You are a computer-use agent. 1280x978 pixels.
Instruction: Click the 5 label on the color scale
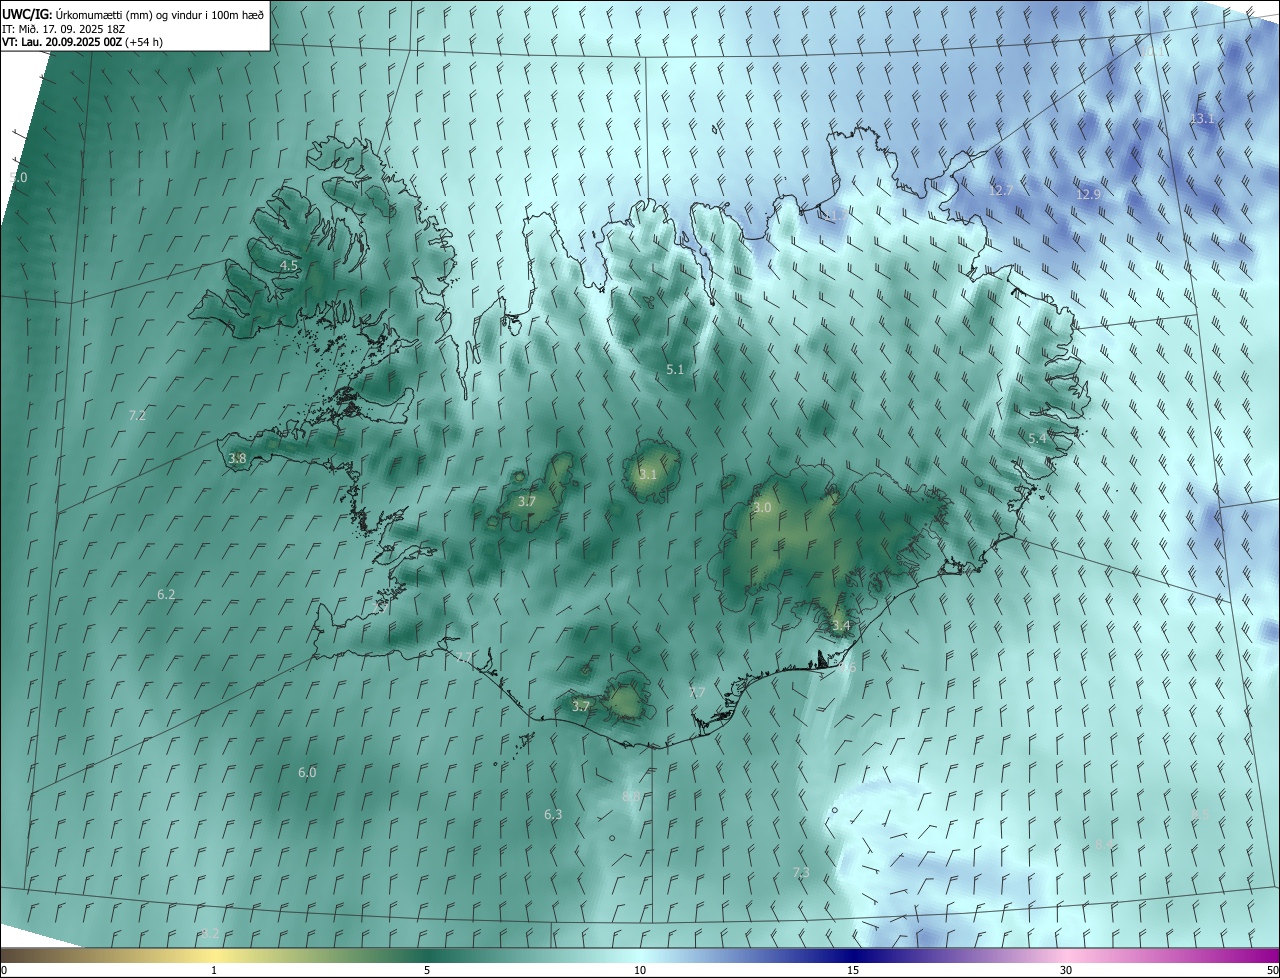(x=427, y=971)
